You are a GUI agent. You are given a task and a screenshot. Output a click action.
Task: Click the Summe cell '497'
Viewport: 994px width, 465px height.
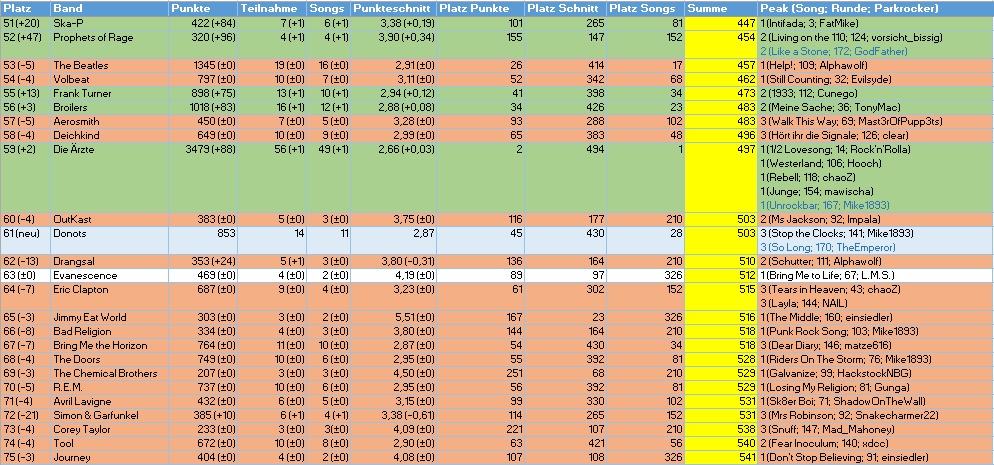pyautogui.click(x=721, y=177)
